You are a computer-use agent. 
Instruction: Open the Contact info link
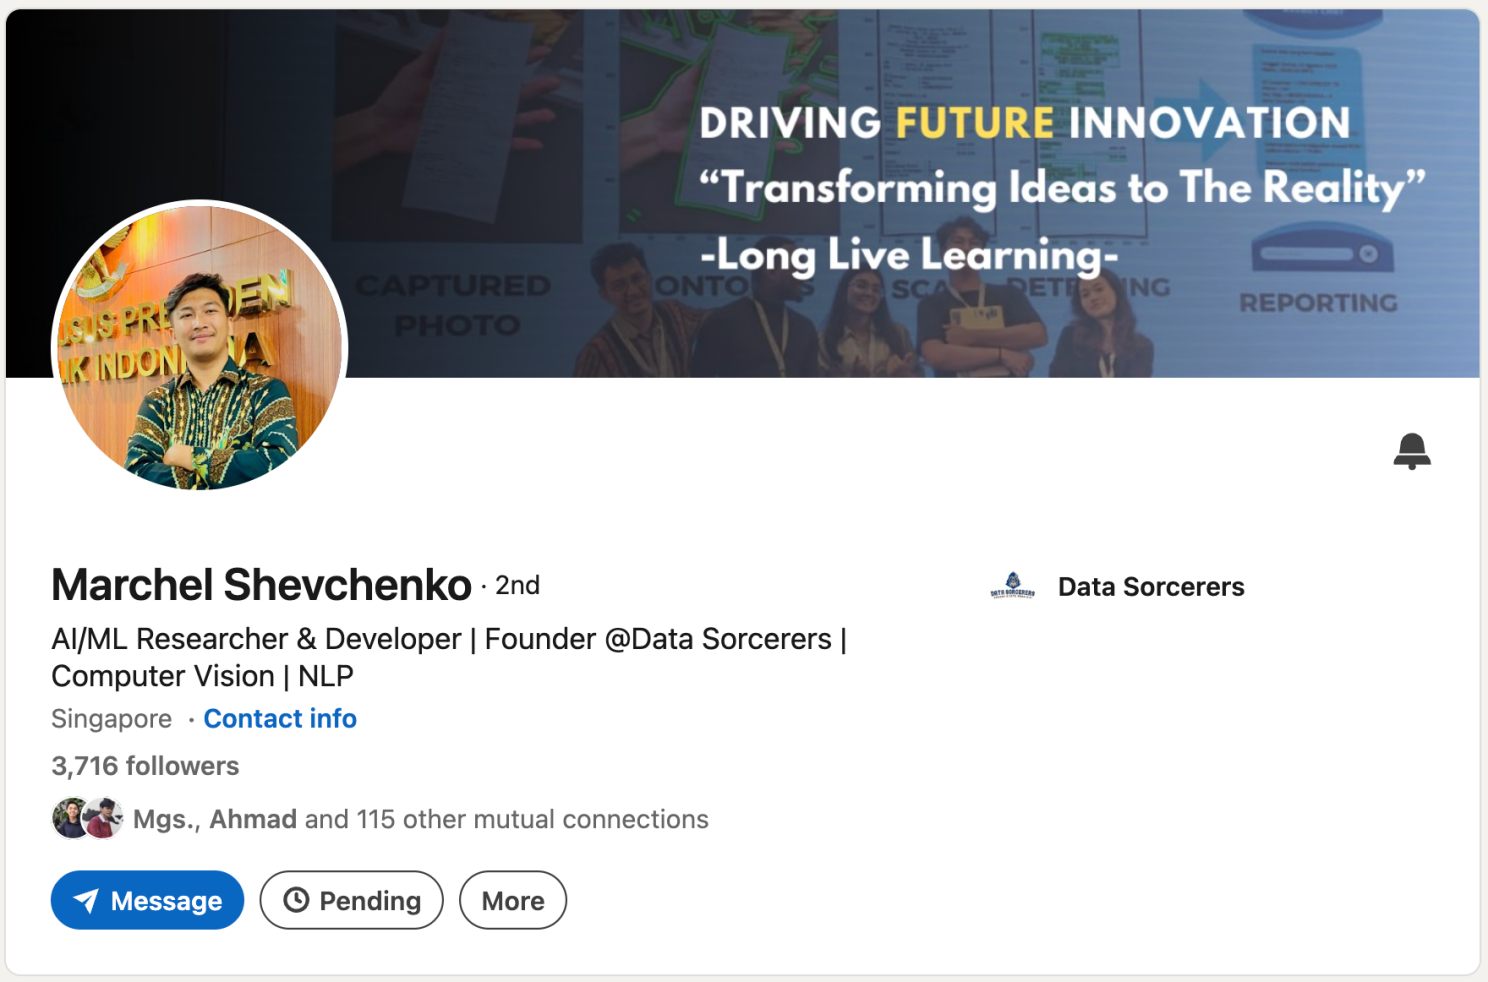point(280,719)
